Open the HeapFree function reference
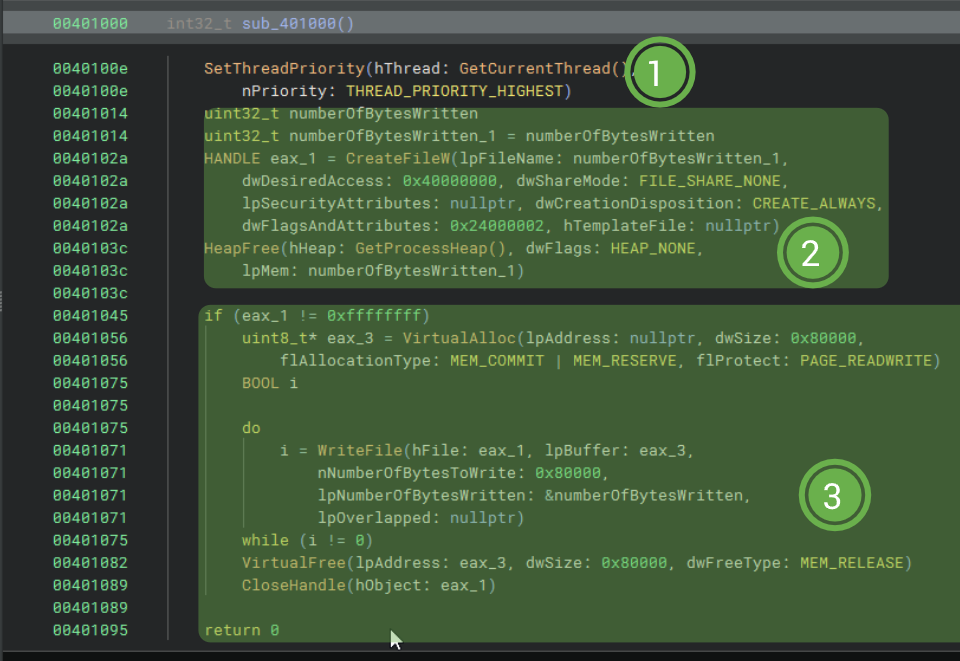 240,249
